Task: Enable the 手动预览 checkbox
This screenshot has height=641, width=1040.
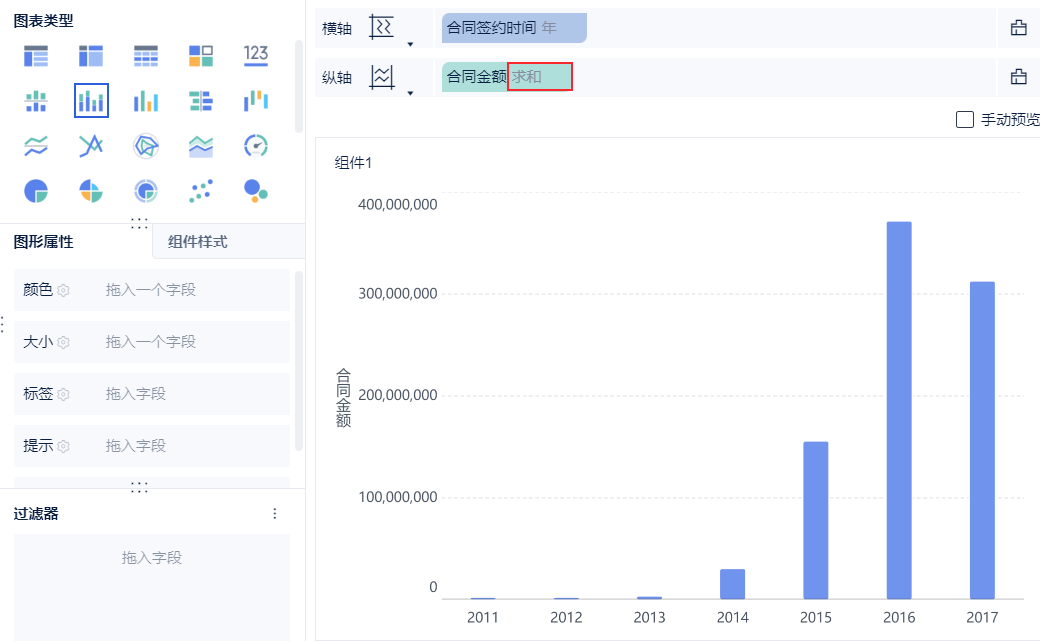Action: (x=965, y=120)
